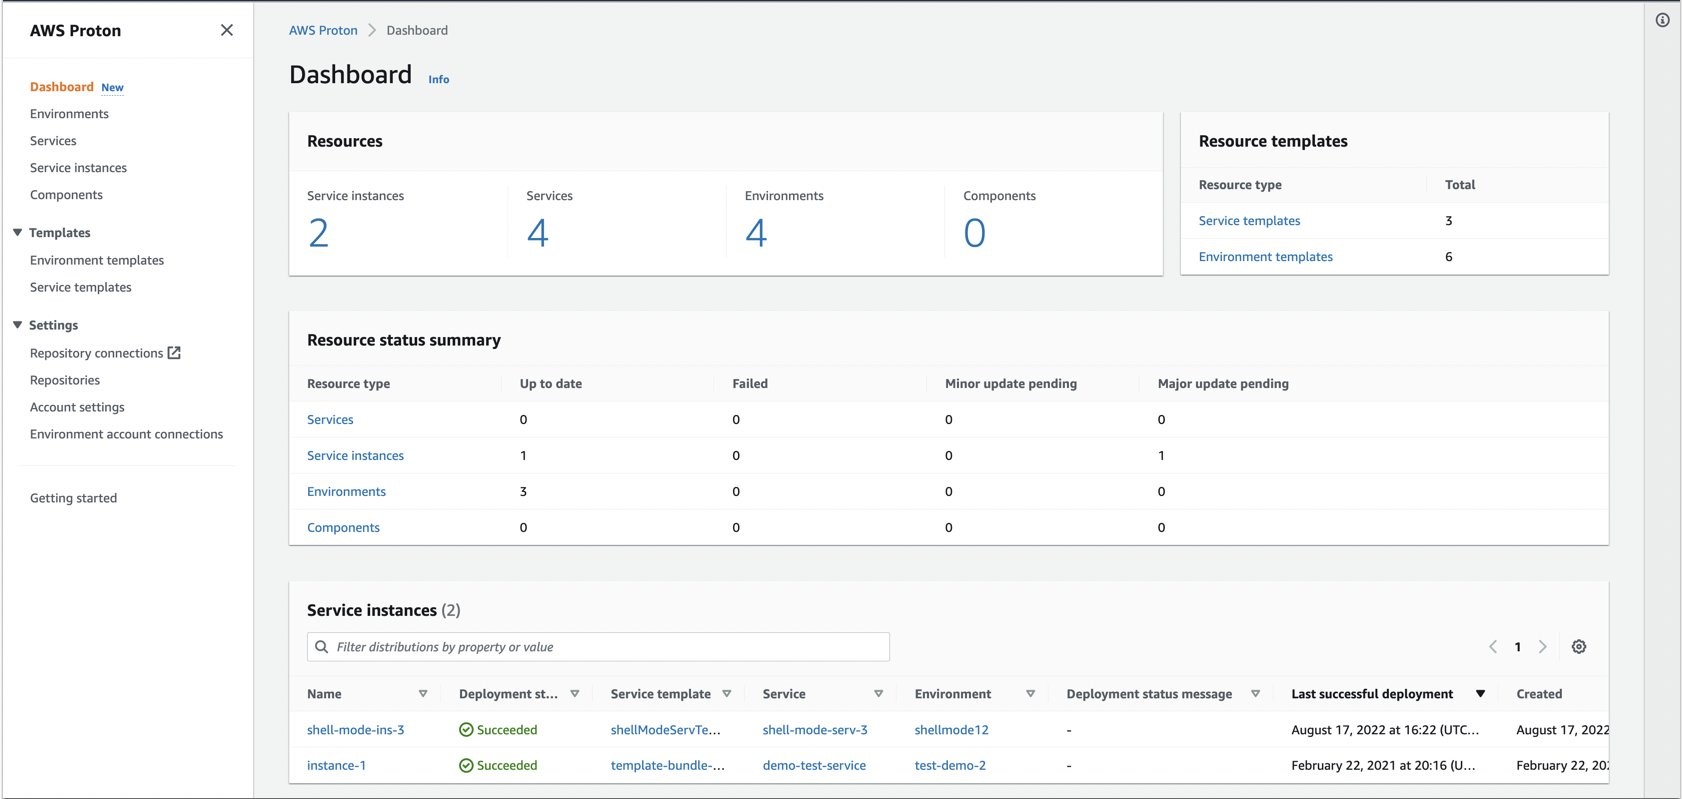The height and width of the screenshot is (799, 1682).
Task: Go to next page of service instances
Action: click(1543, 647)
